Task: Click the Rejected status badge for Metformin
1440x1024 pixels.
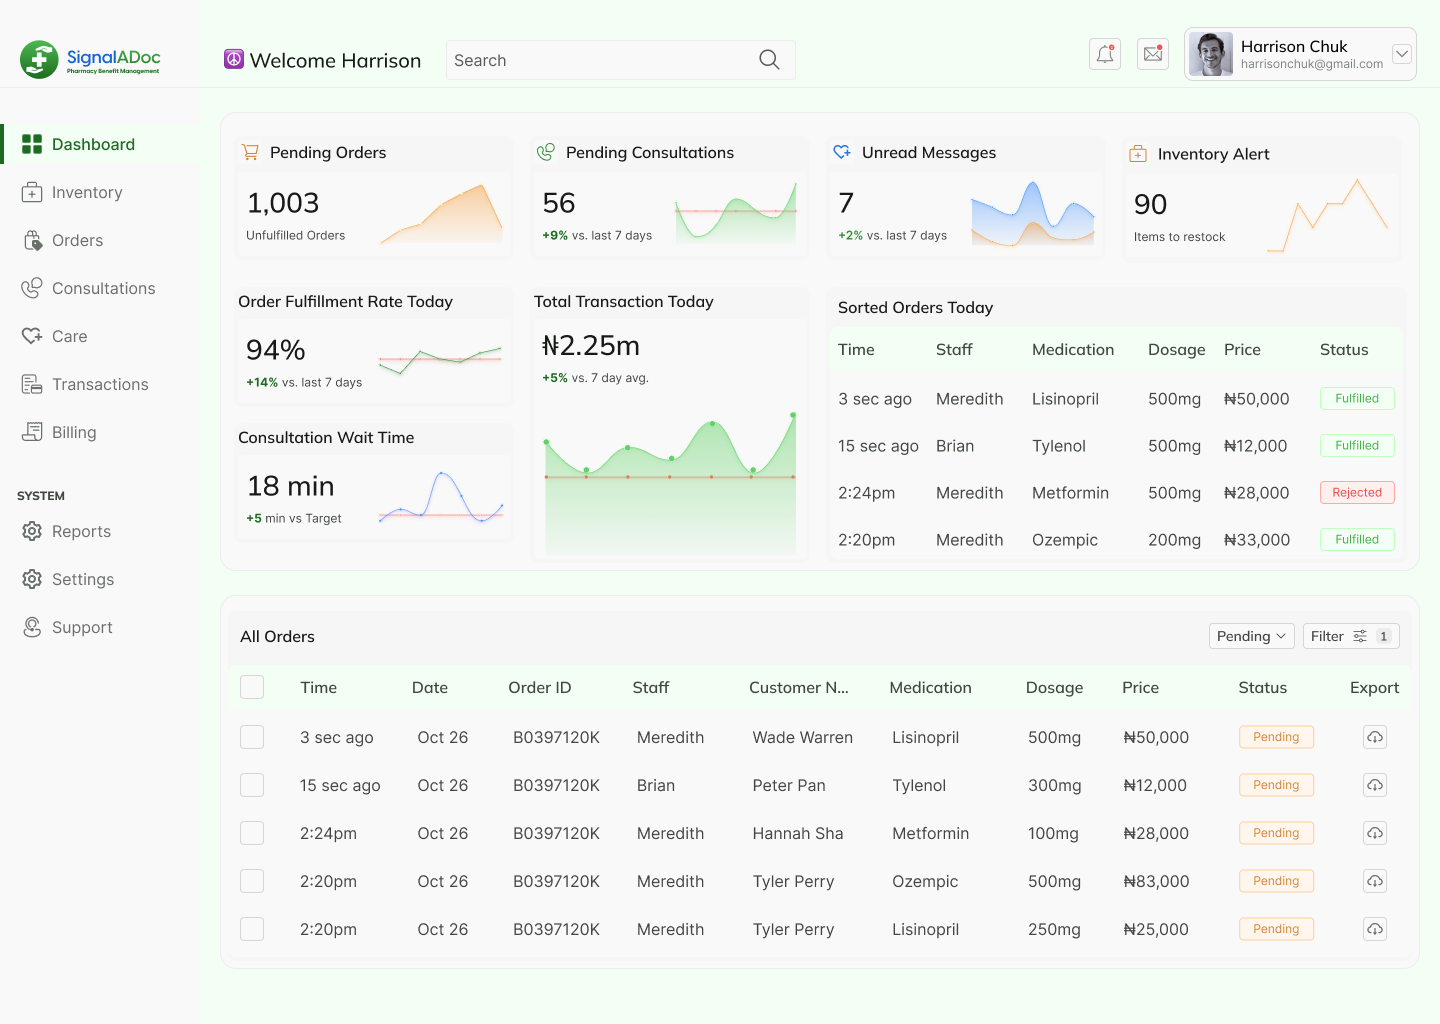Action: [1357, 492]
